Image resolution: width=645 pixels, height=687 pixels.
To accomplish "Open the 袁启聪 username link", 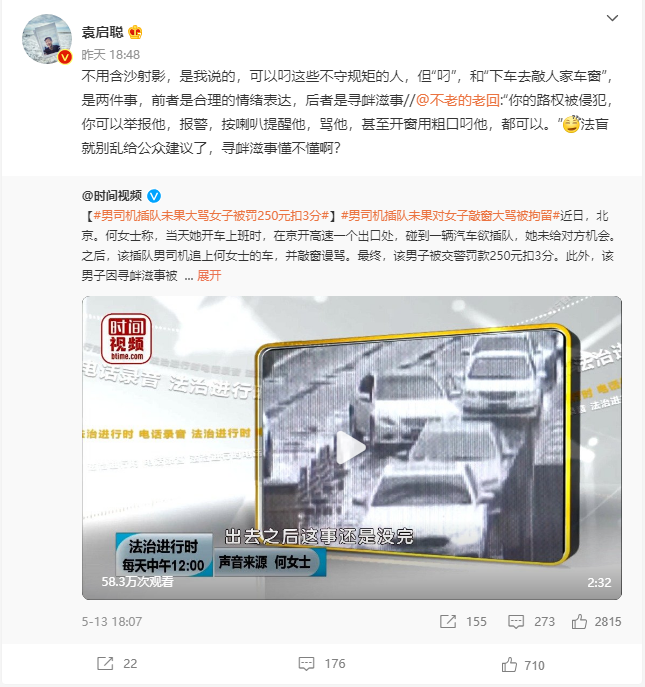I will tap(103, 32).
